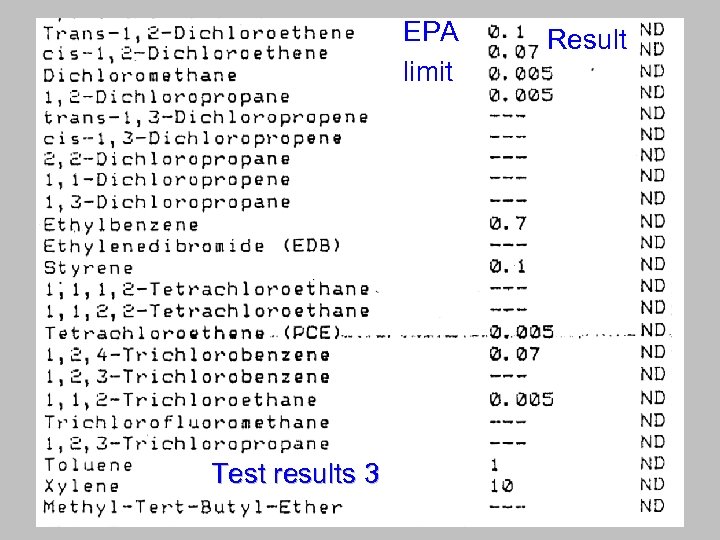Click the blue Test results 3 caption

tap(295, 473)
